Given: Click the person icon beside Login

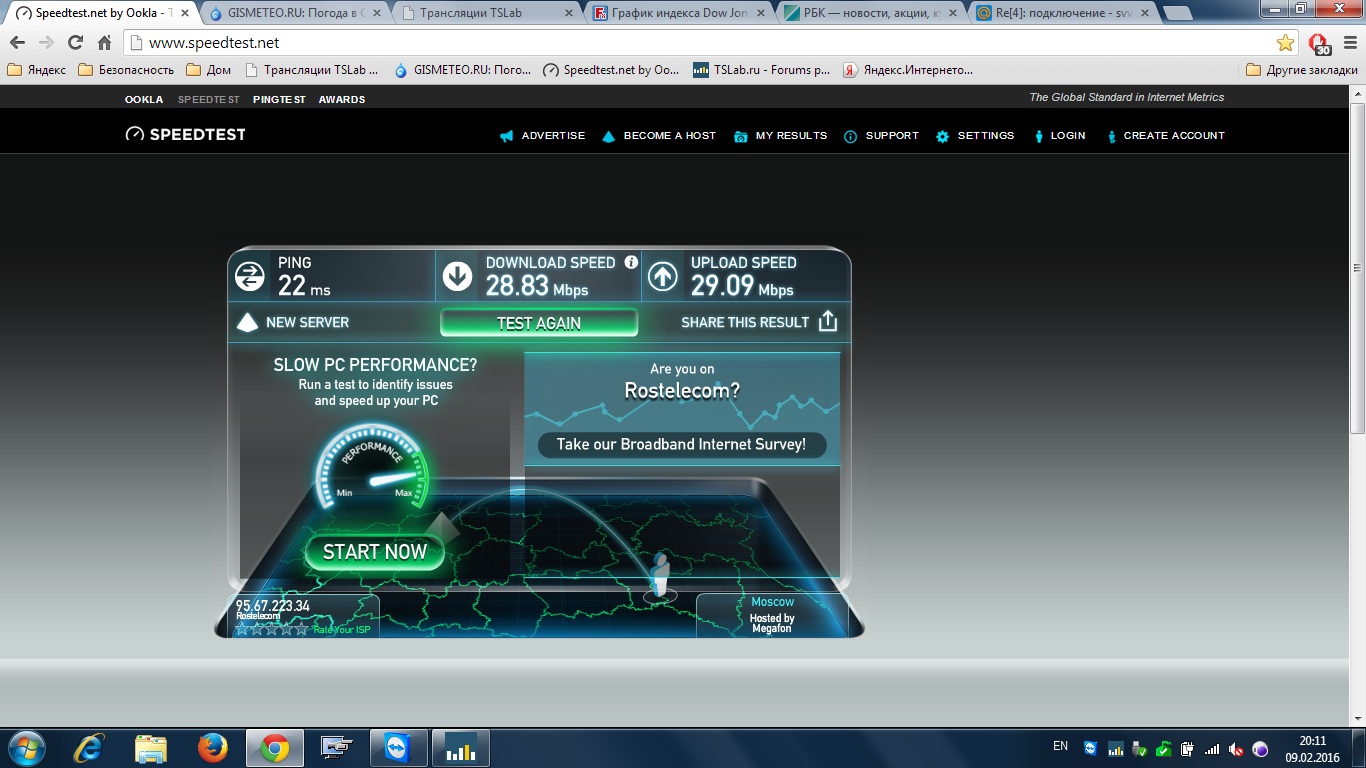Looking at the screenshot, I should click(x=1040, y=136).
